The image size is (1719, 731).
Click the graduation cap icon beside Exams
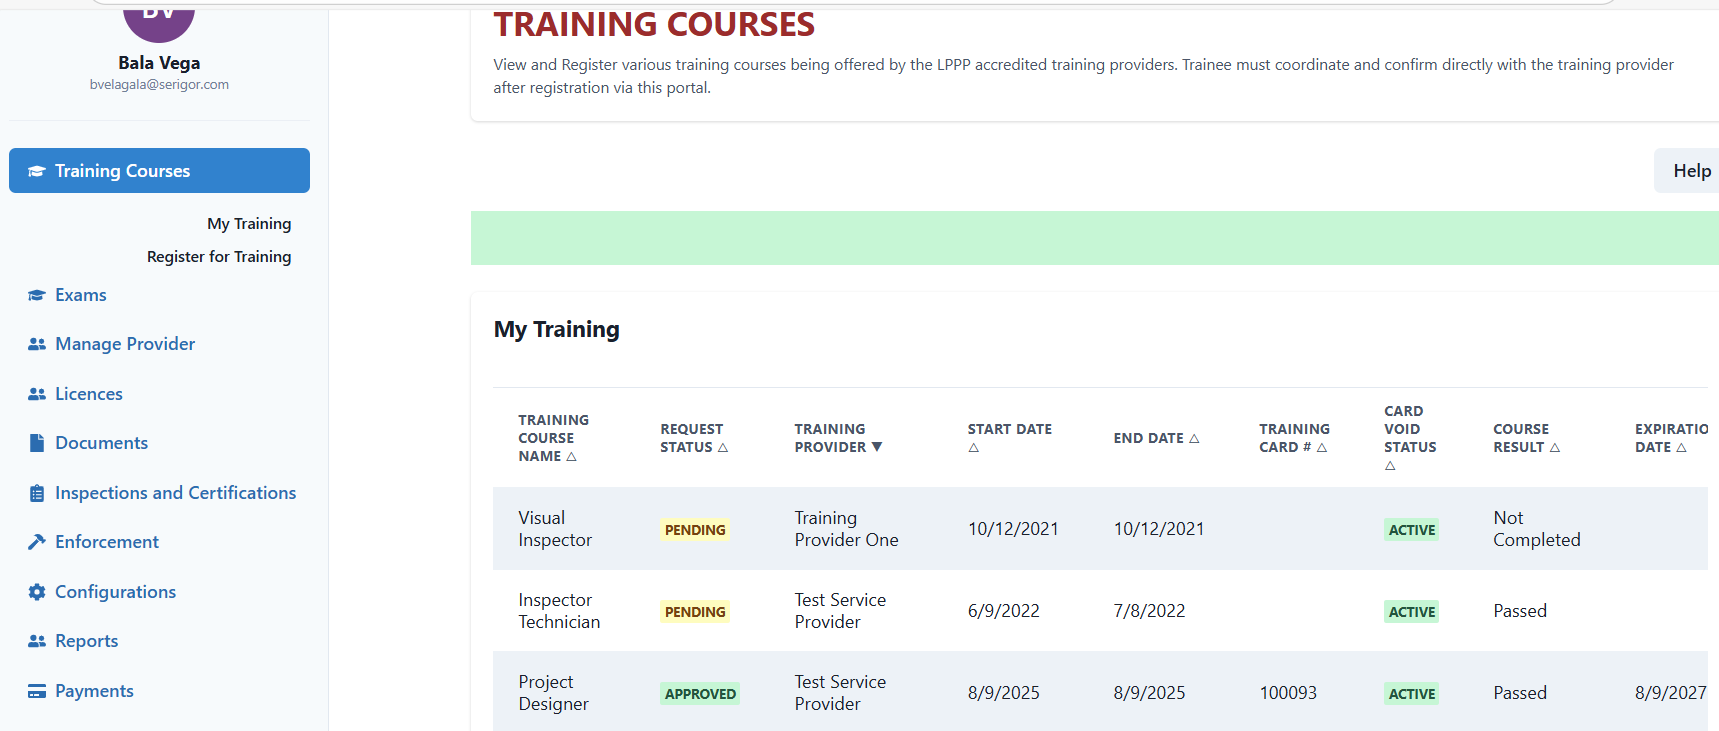pos(37,295)
